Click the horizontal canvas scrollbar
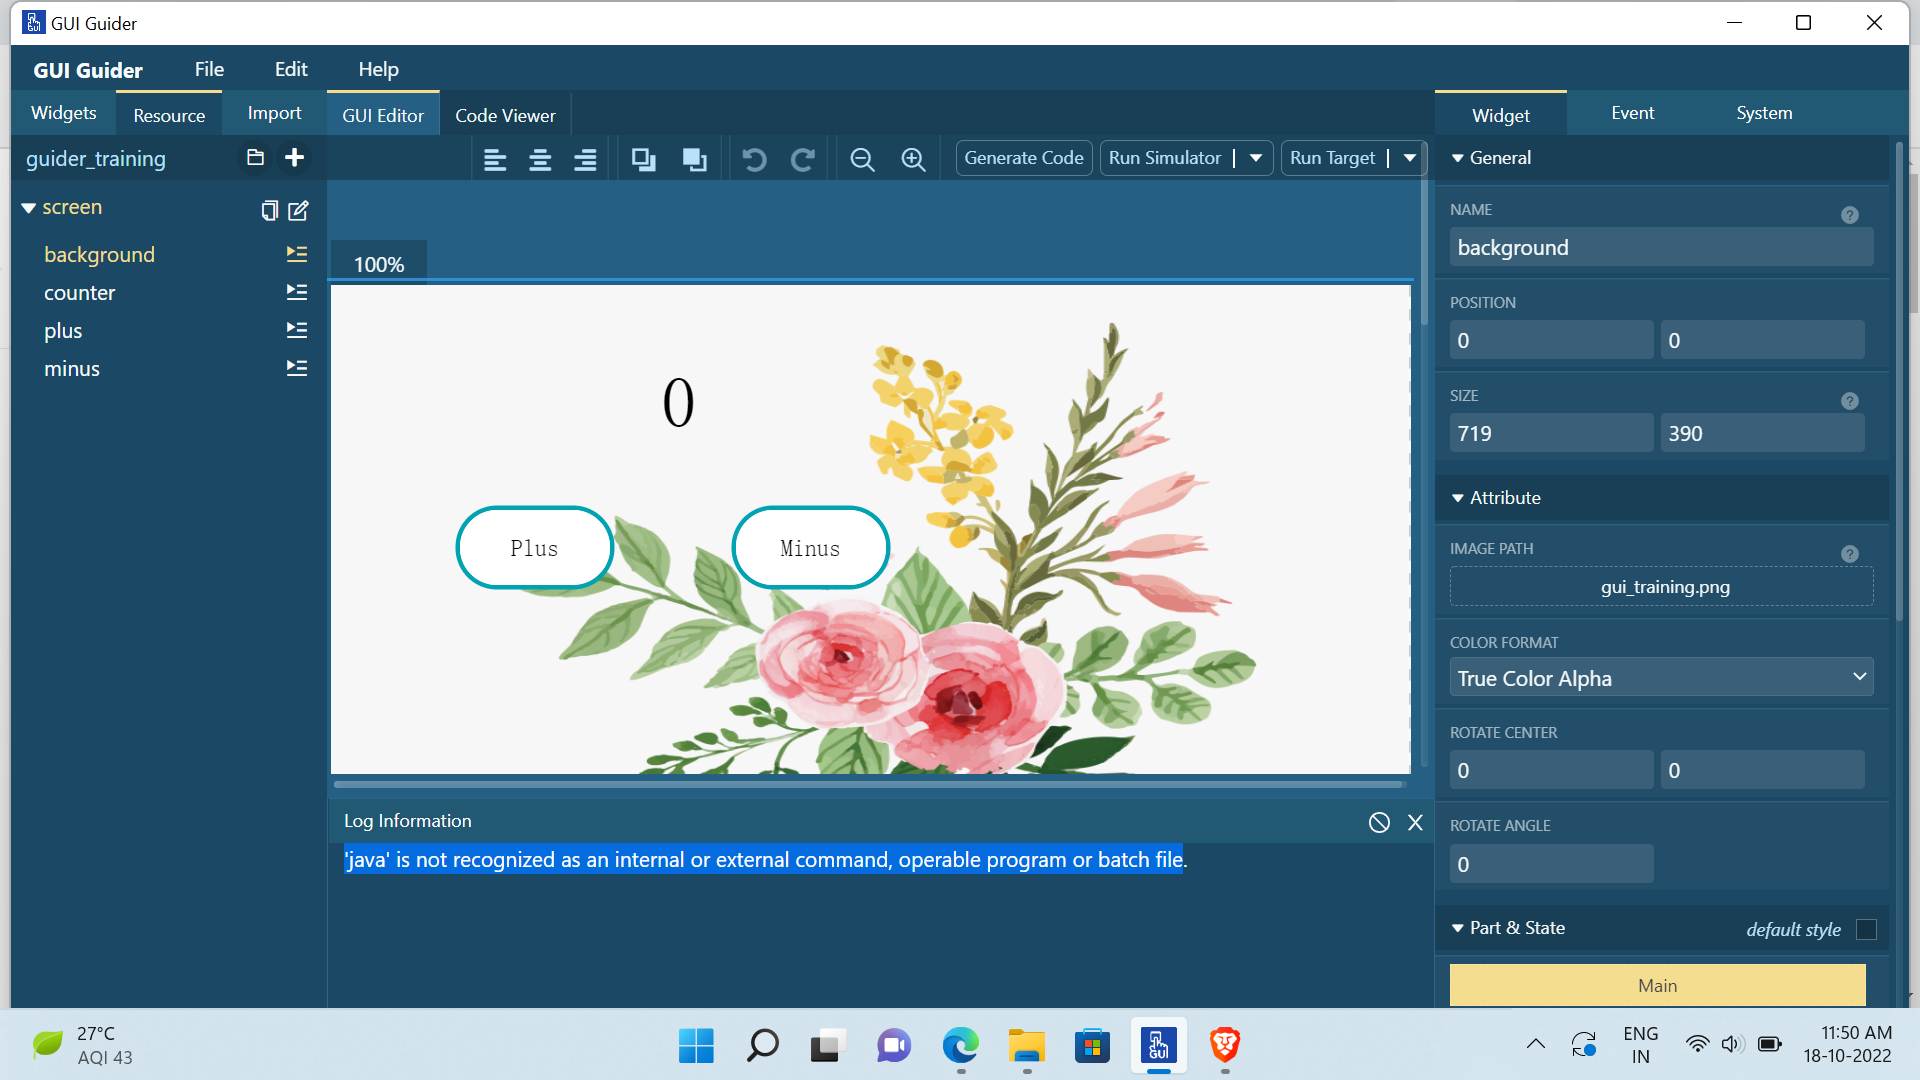1920x1080 pixels. pyautogui.click(x=868, y=785)
